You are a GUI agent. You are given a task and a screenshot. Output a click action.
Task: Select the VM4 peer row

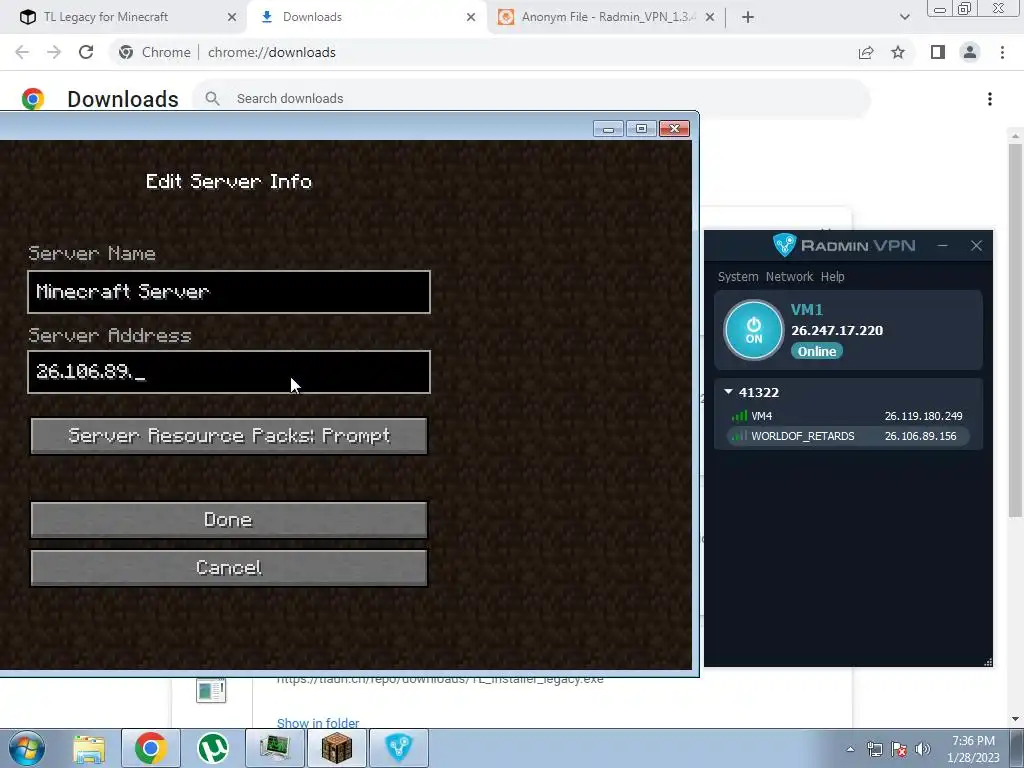coord(848,416)
